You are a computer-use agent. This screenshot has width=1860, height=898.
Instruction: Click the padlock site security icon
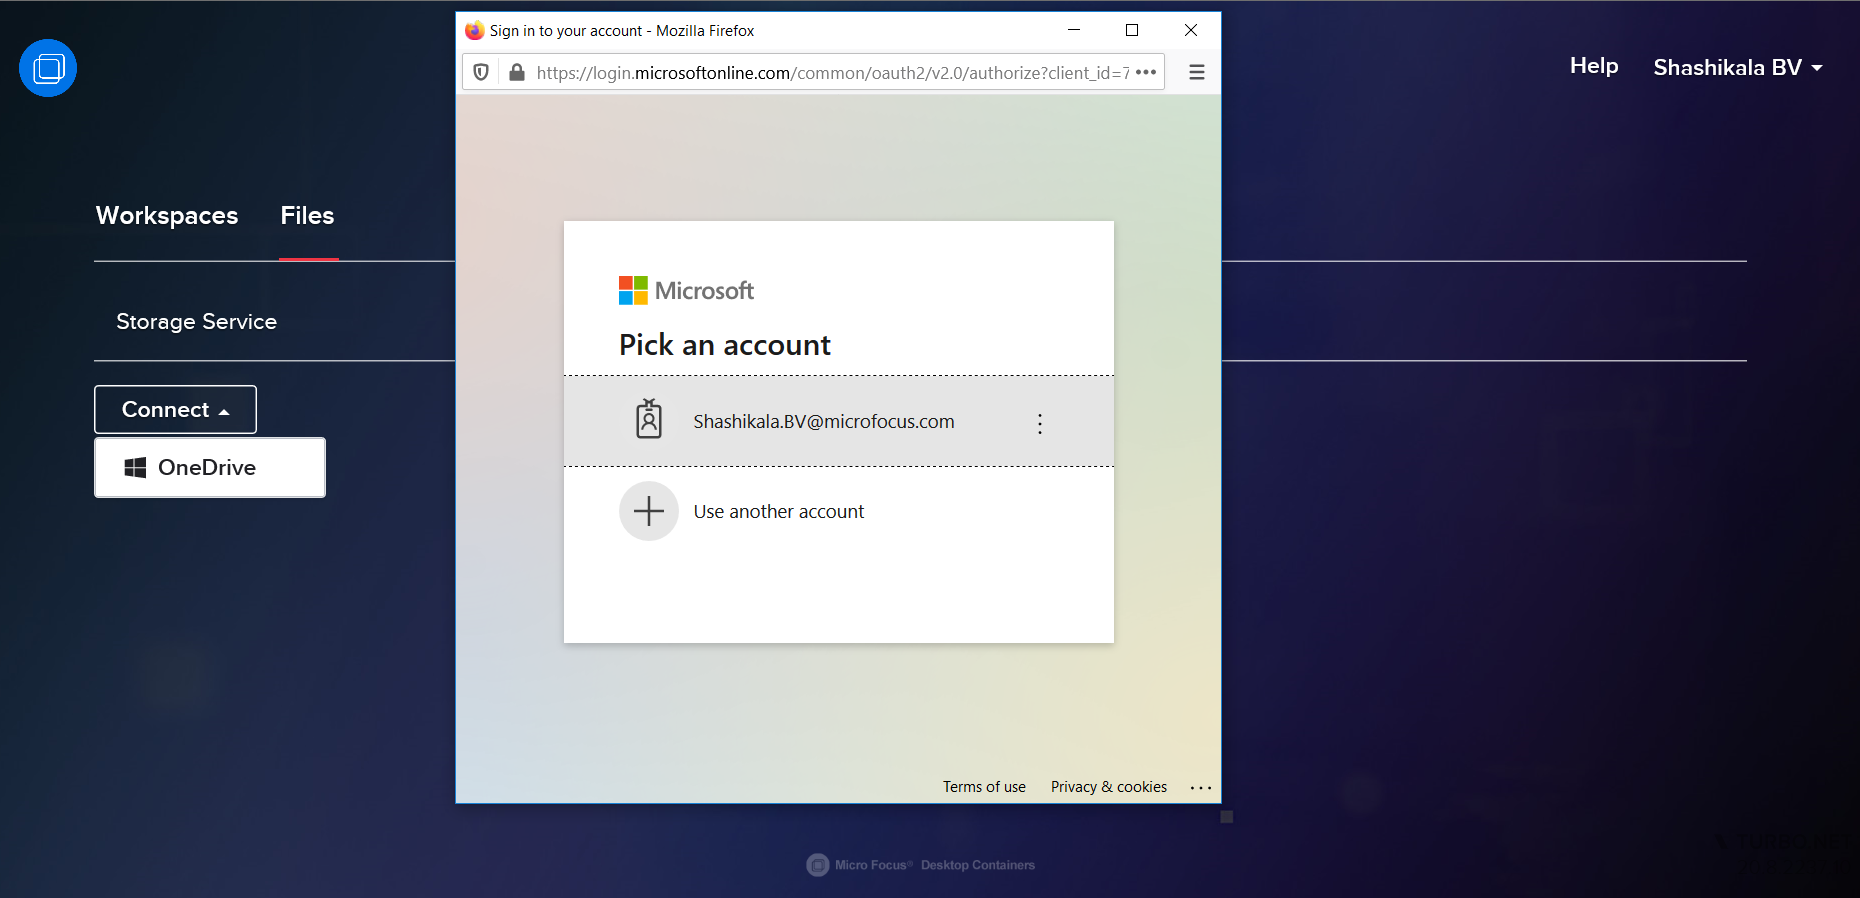pyautogui.click(x=517, y=72)
